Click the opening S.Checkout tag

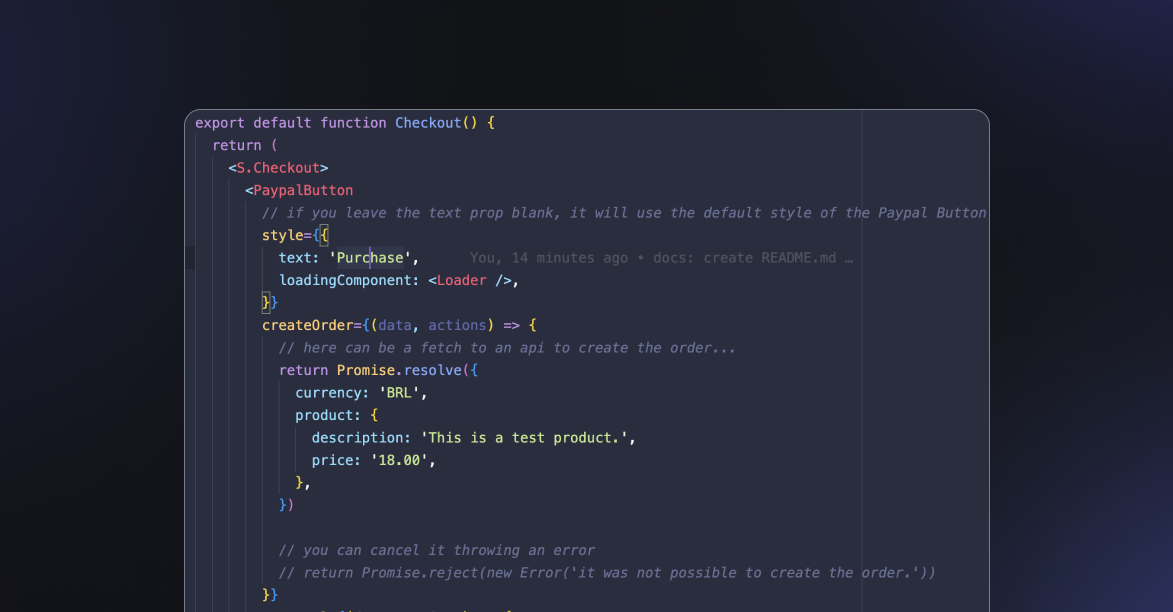pyautogui.click(x=278, y=168)
